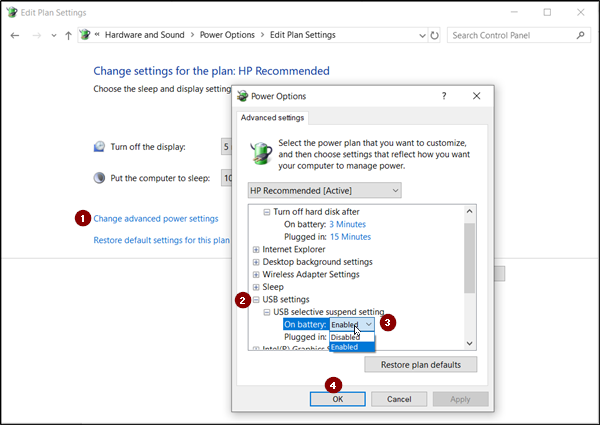Image resolution: width=600 pixels, height=425 pixels.
Task: Open the recent locations dropdown arrow
Action: [54, 36]
